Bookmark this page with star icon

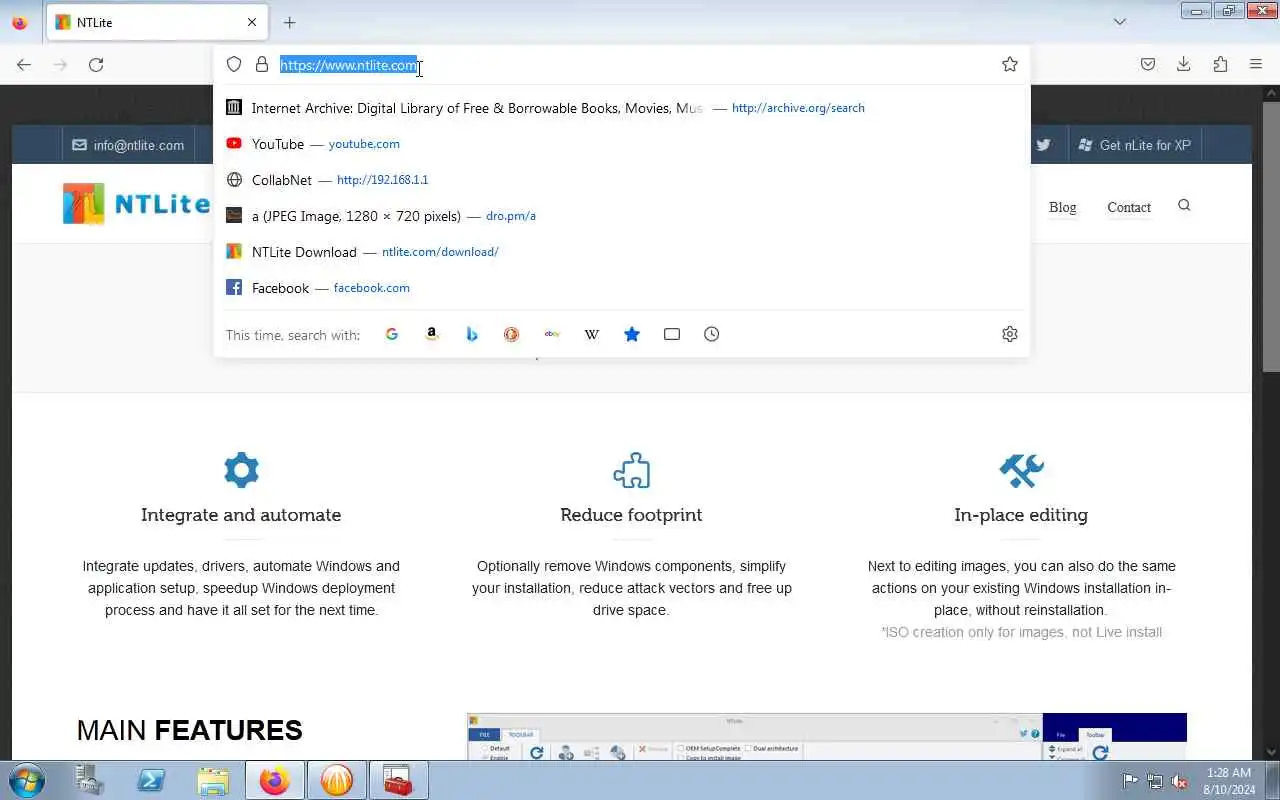pyautogui.click(x=1010, y=65)
